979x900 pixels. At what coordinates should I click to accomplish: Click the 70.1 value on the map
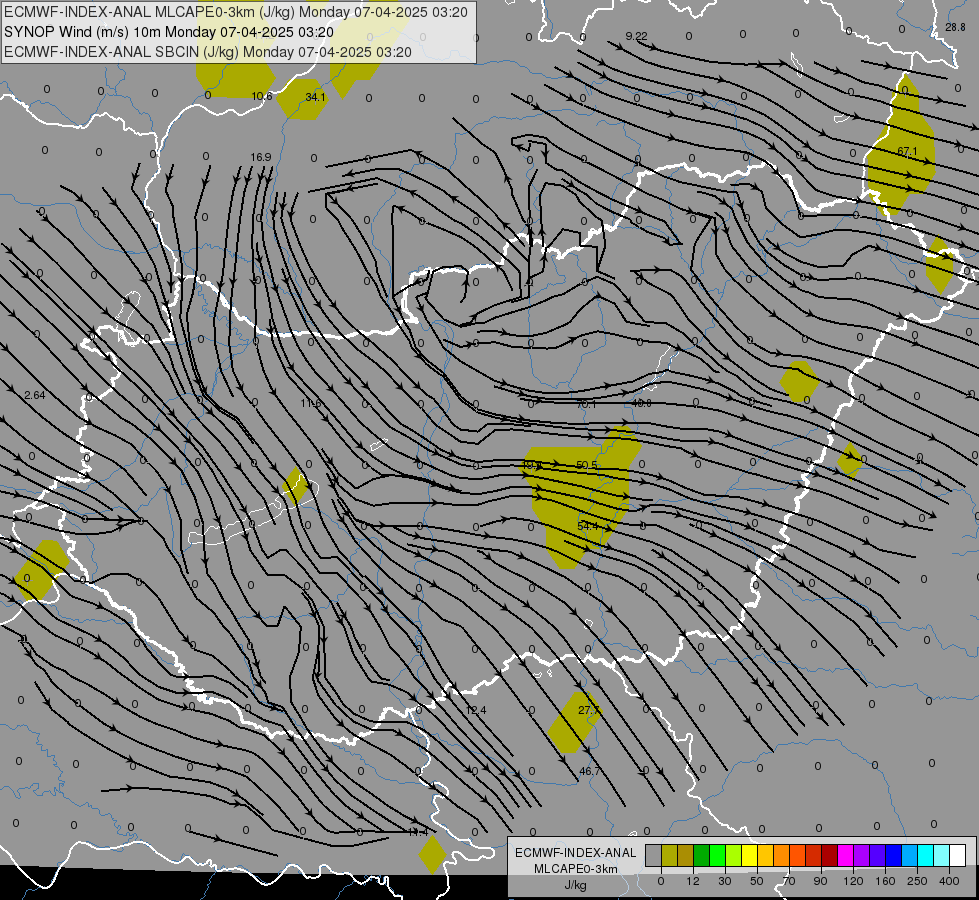586,404
